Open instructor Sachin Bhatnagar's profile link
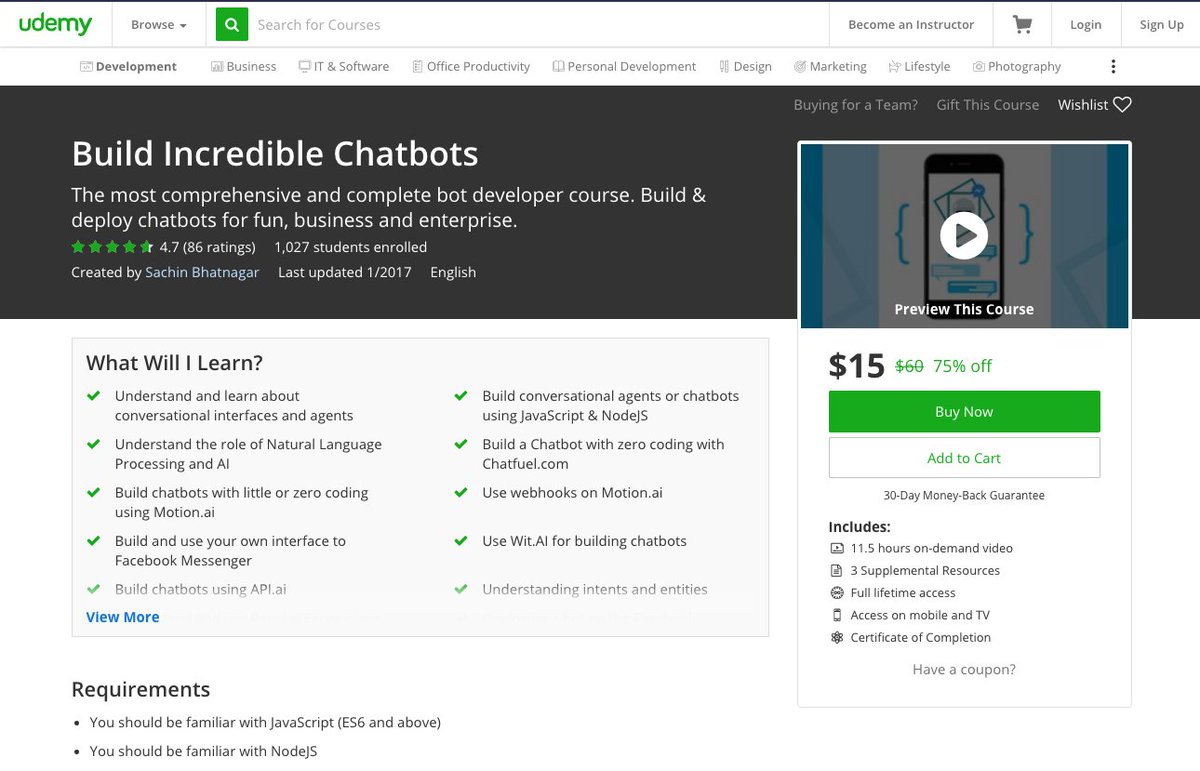The width and height of the screenshot is (1200, 771). [x=202, y=272]
